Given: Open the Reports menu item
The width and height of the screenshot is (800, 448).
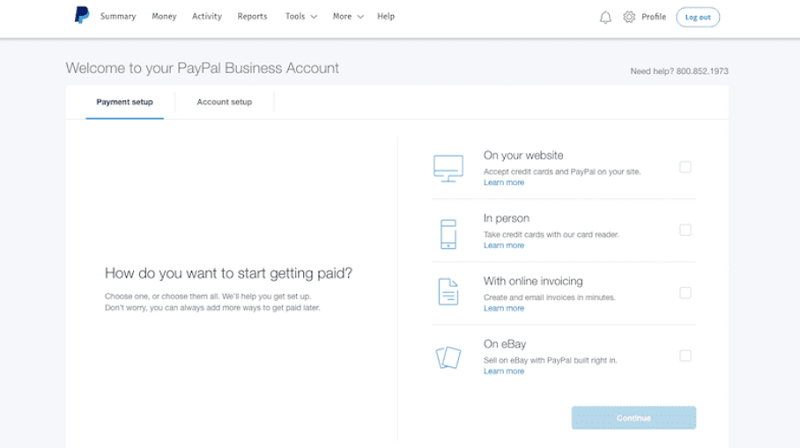Looking at the screenshot, I should tap(252, 16).
